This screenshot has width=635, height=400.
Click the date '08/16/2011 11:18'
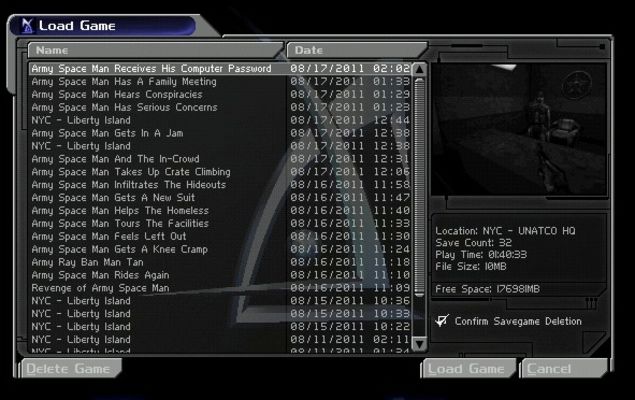pyautogui.click(x=350, y=262)
